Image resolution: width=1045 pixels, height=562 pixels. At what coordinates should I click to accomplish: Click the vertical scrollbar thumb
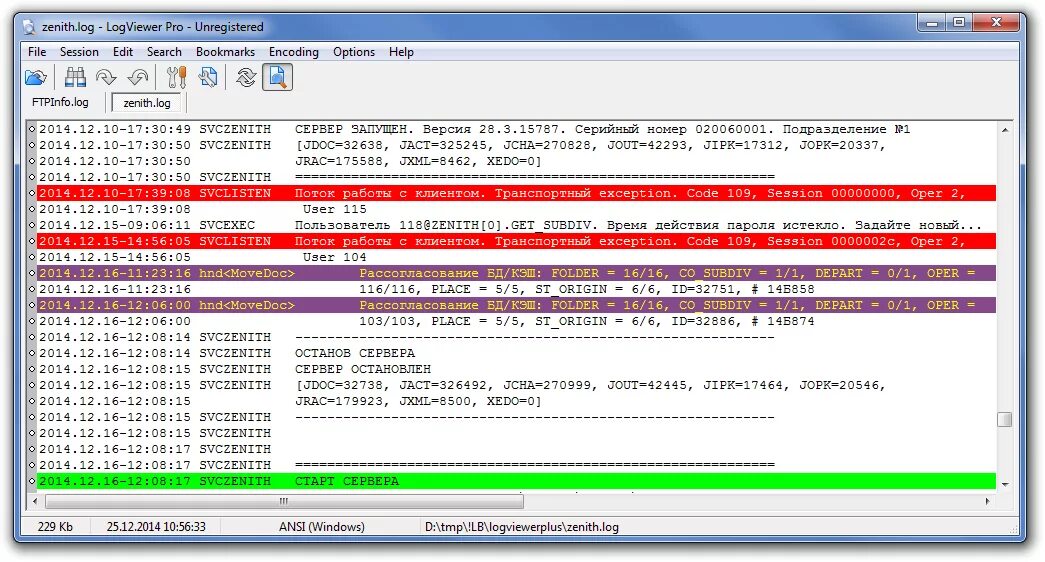1005,419
